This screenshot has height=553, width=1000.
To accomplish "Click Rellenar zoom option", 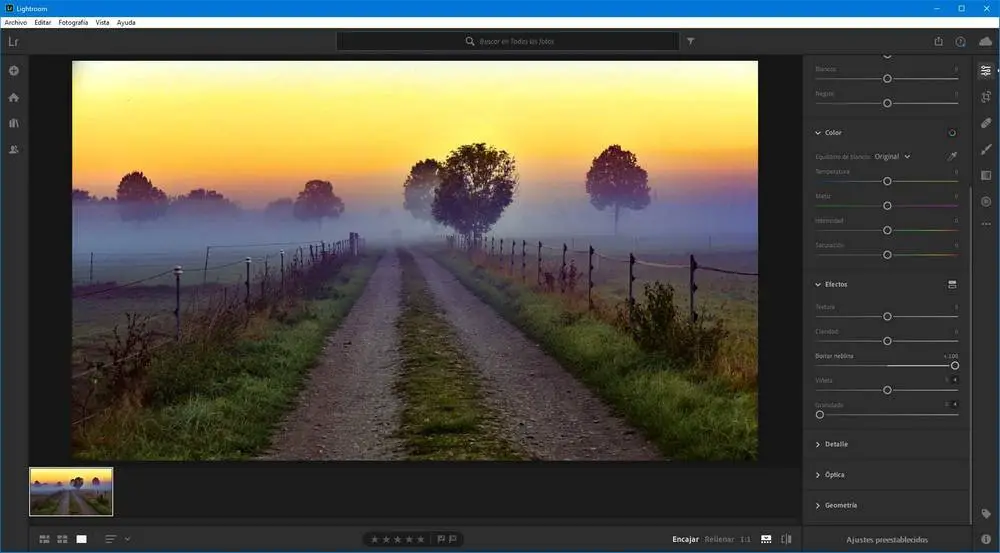I will [x=719, y=540].
